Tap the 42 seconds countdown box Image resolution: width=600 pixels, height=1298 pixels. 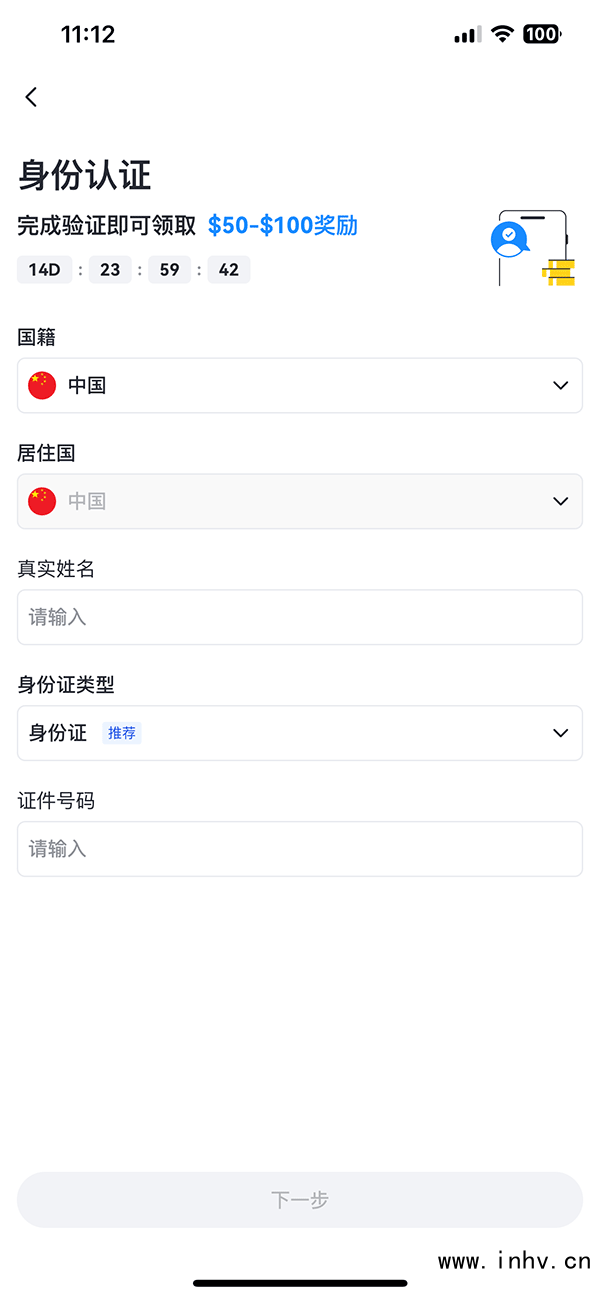click(x=229, y=270)
